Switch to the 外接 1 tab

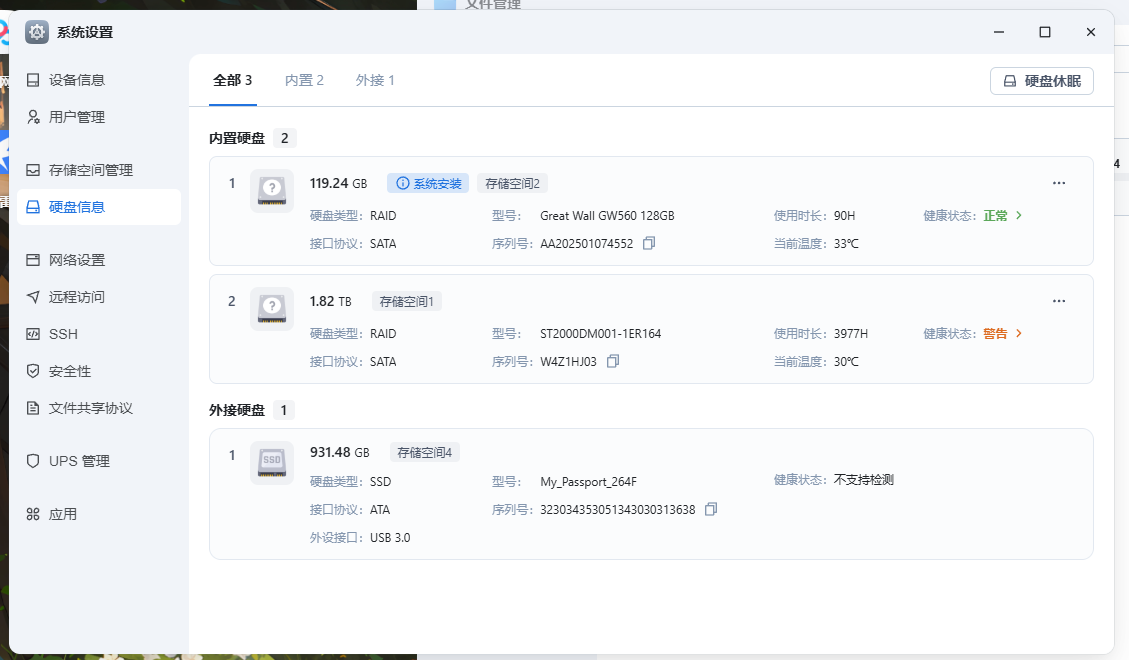(x=375, y=80)
